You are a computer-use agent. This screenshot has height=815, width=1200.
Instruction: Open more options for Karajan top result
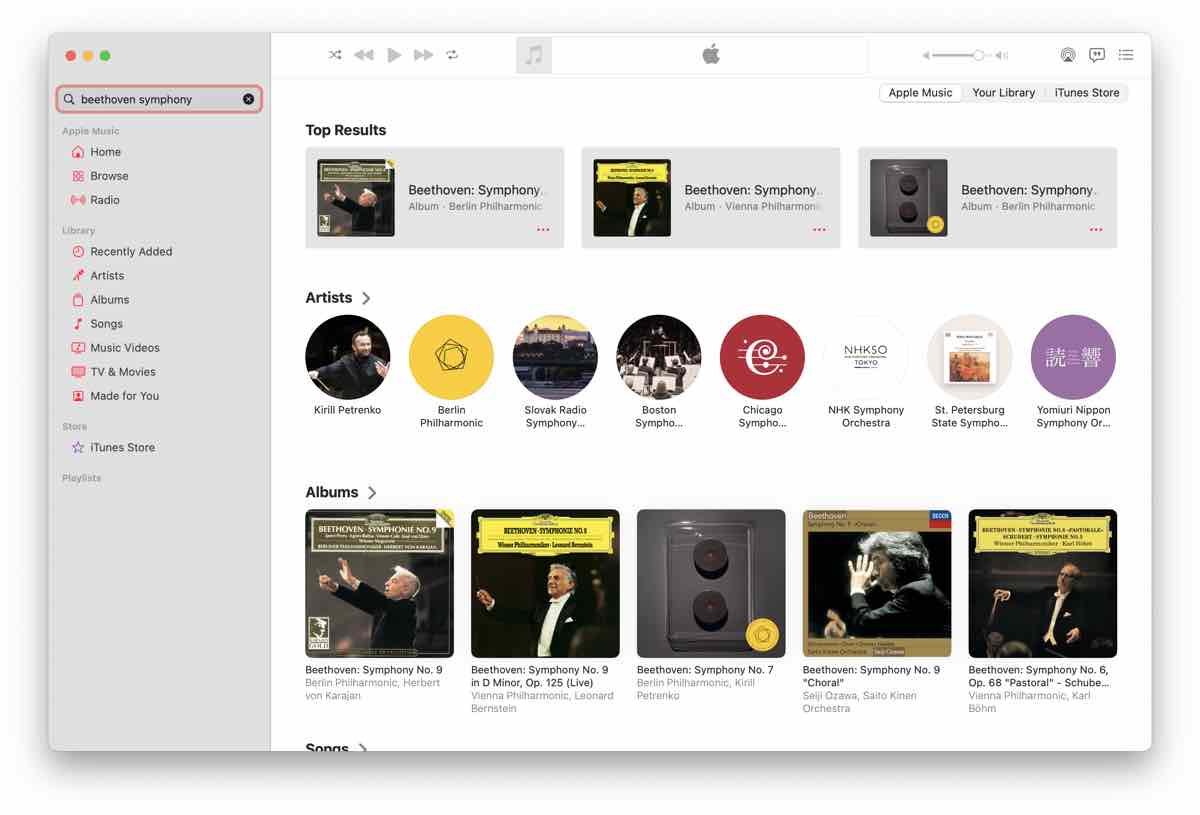coord(543,230)
